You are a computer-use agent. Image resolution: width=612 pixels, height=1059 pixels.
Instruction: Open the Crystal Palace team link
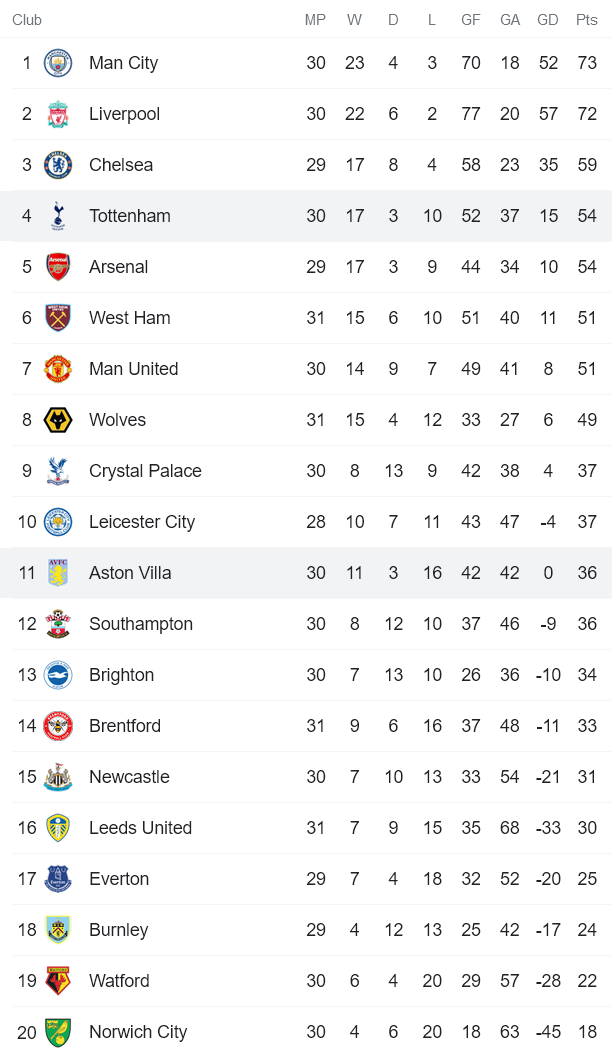[x=145, y=471]
